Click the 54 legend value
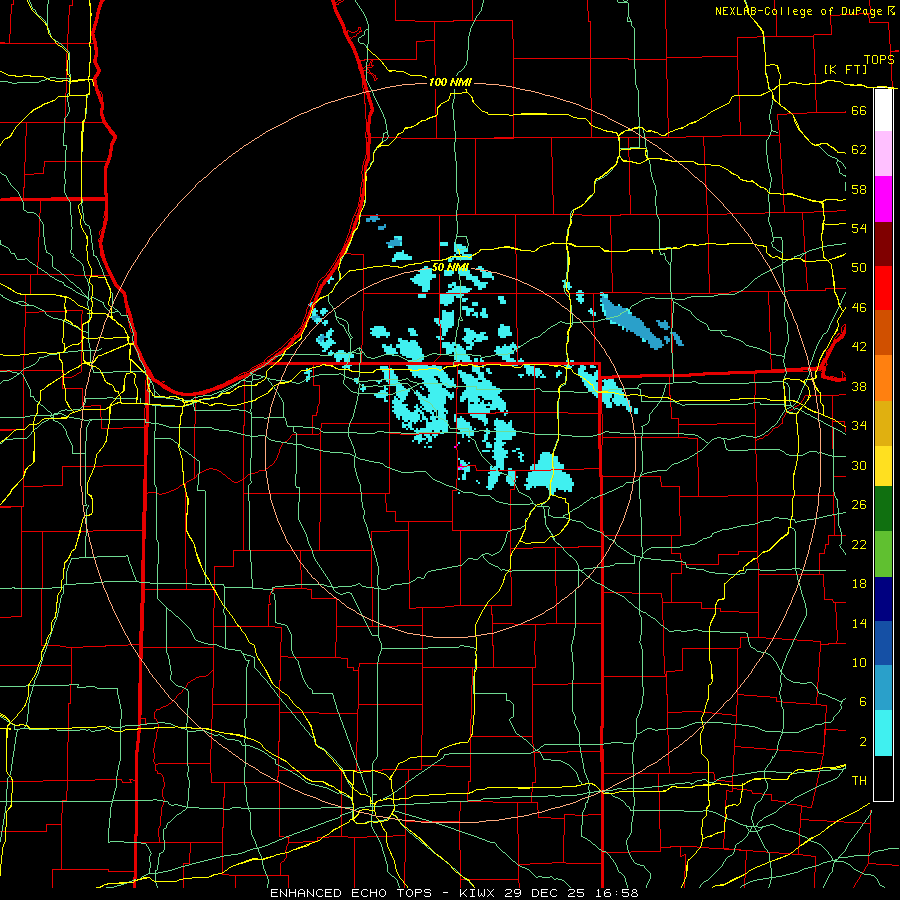 point(859,228)
